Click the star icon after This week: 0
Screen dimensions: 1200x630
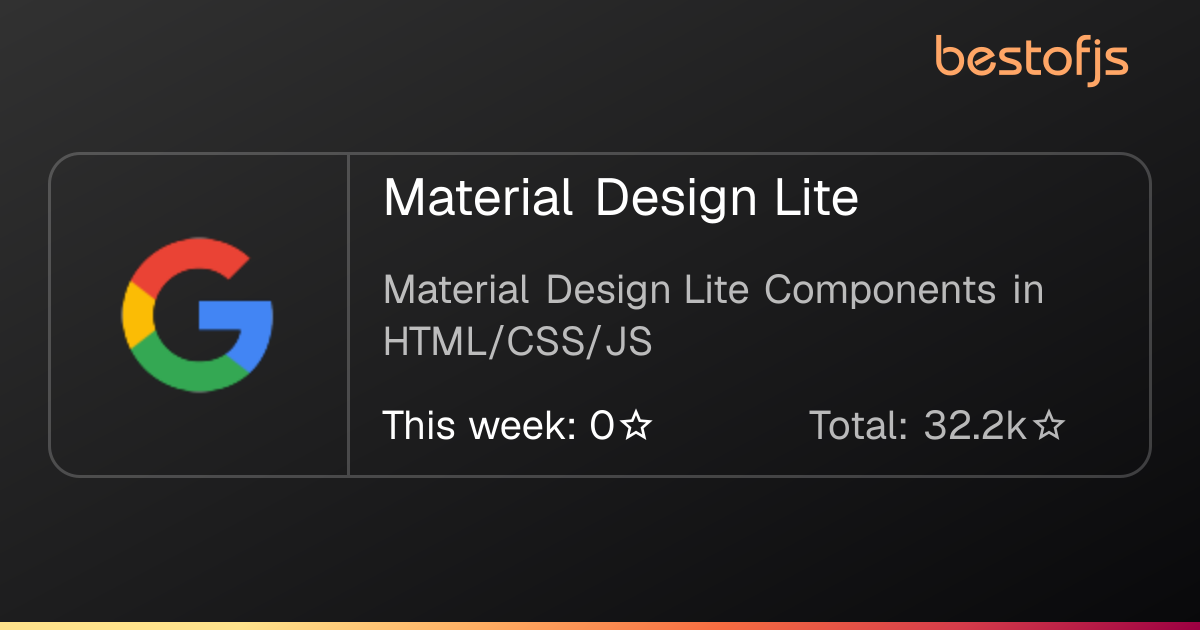(x=636, y=427)
